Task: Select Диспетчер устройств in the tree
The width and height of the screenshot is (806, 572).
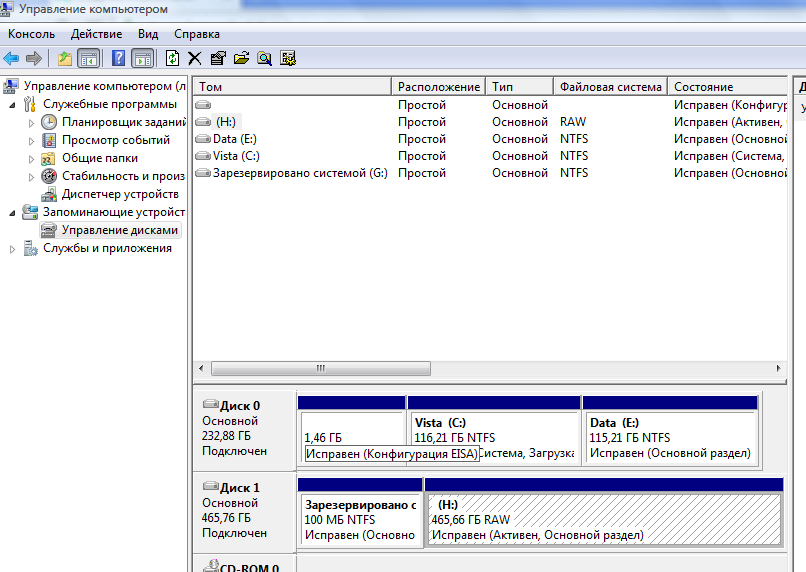Action: 119,194
